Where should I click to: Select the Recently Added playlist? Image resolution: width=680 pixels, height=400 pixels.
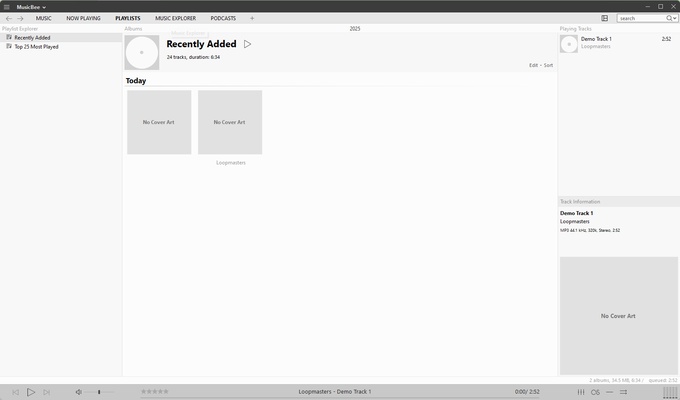pos(61,38)
